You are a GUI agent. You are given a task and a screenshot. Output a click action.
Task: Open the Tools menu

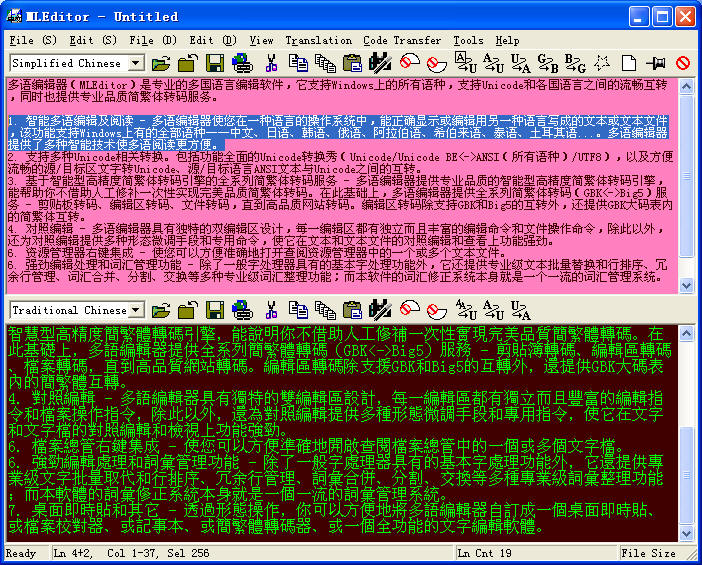(x=468, y=40)
